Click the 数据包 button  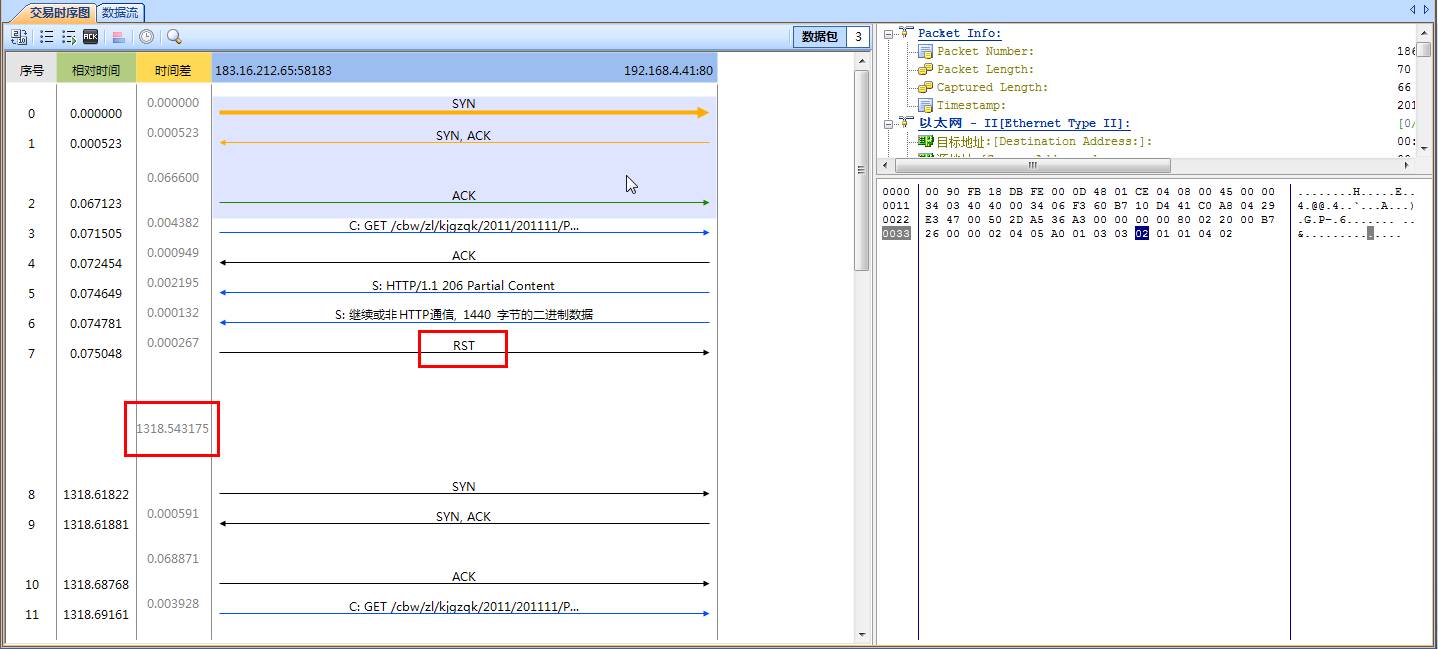click(x=819, y=37)
